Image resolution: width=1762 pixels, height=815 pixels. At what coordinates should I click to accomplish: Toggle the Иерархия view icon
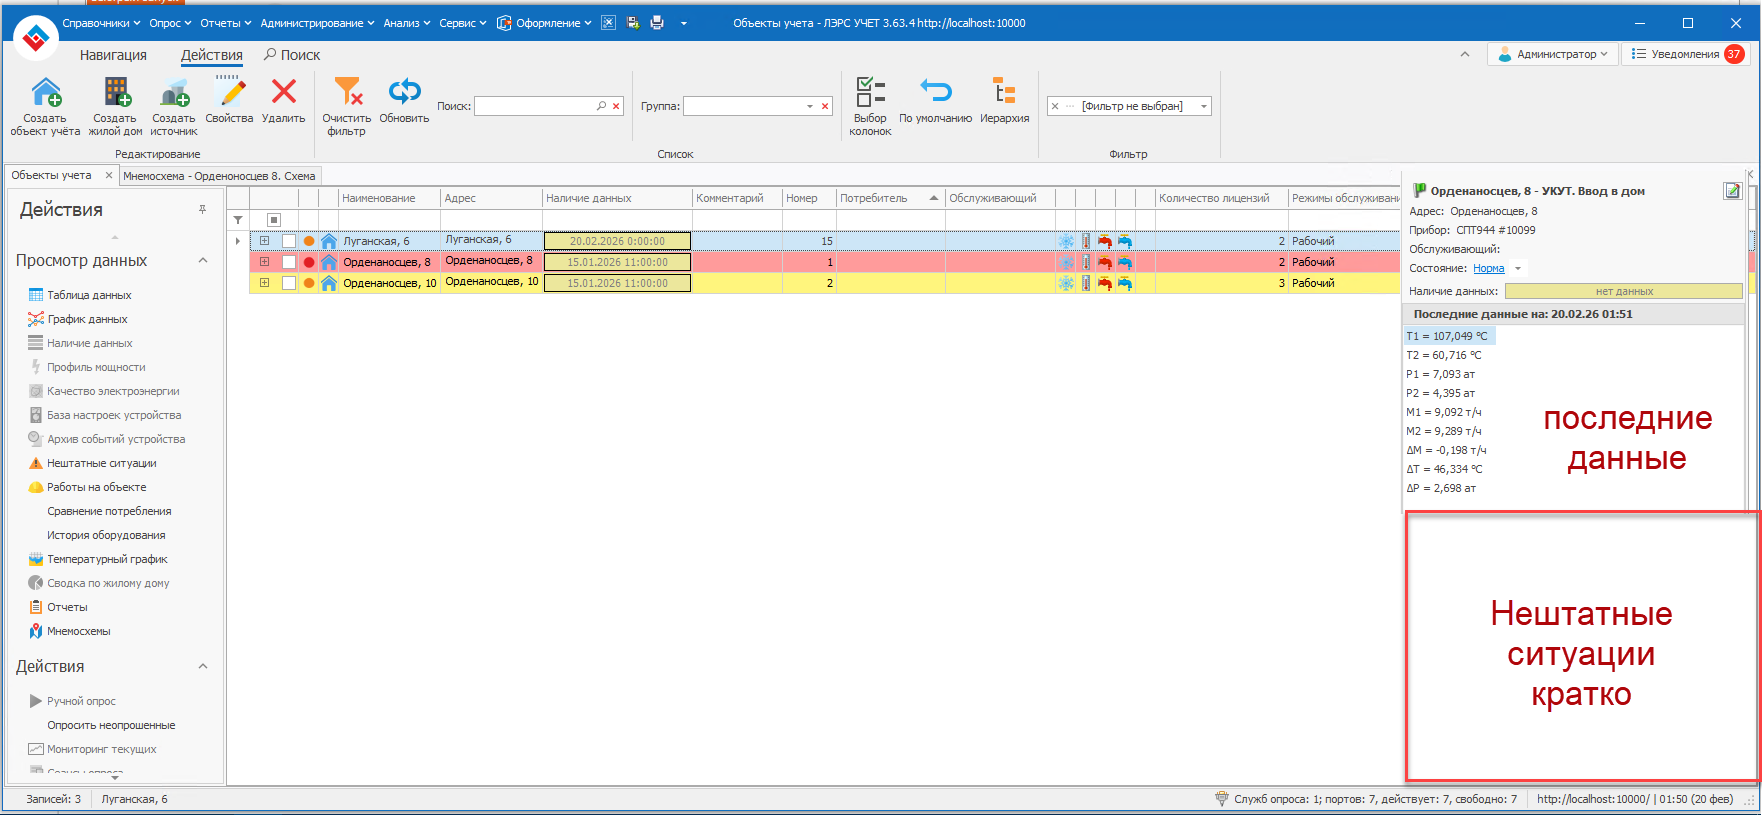(x=1004, y=92)
